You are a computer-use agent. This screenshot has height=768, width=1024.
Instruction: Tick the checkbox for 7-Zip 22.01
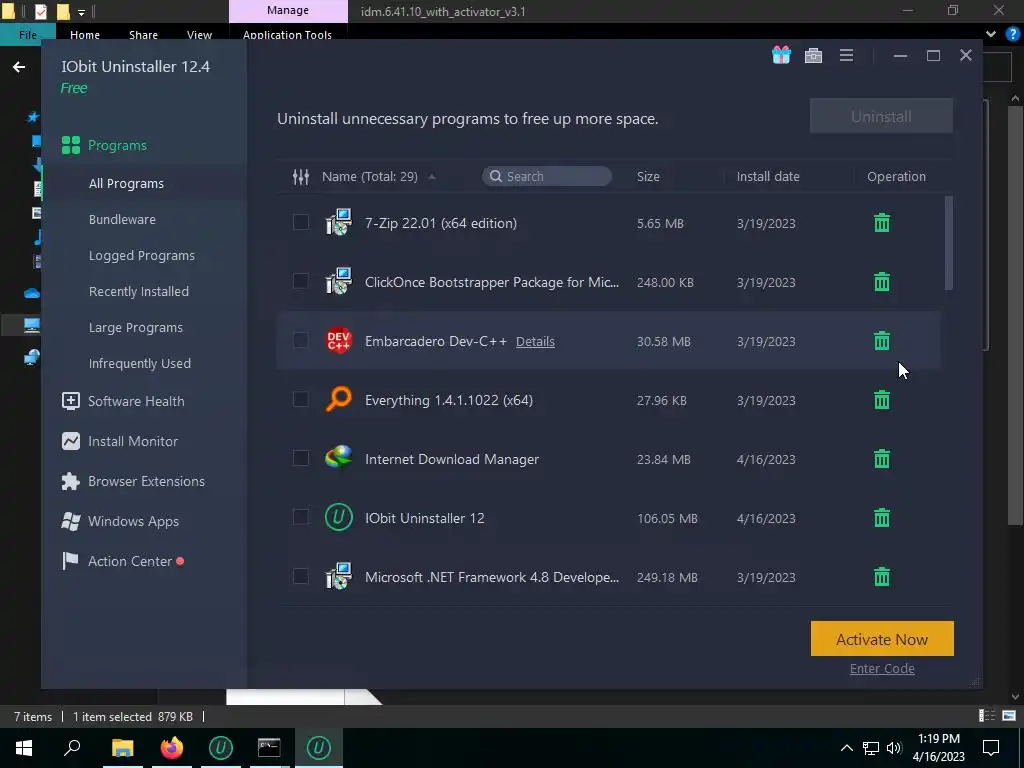point(300,222)
